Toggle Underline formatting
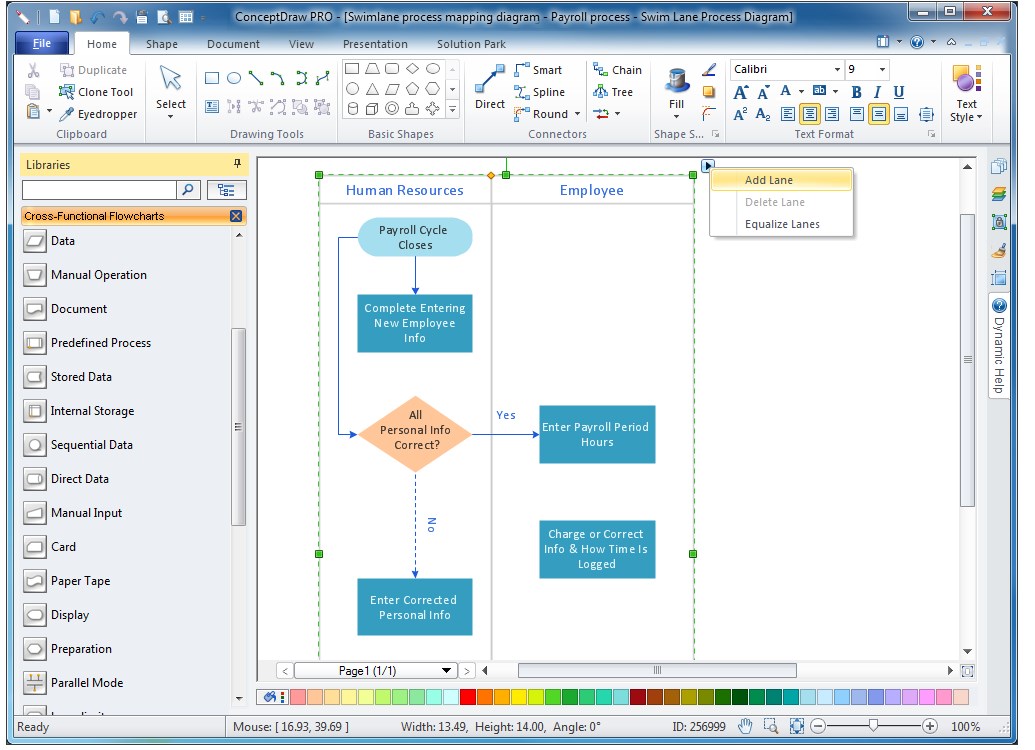The width and height of the screenshot is (1035, 750). coord(898,92)
